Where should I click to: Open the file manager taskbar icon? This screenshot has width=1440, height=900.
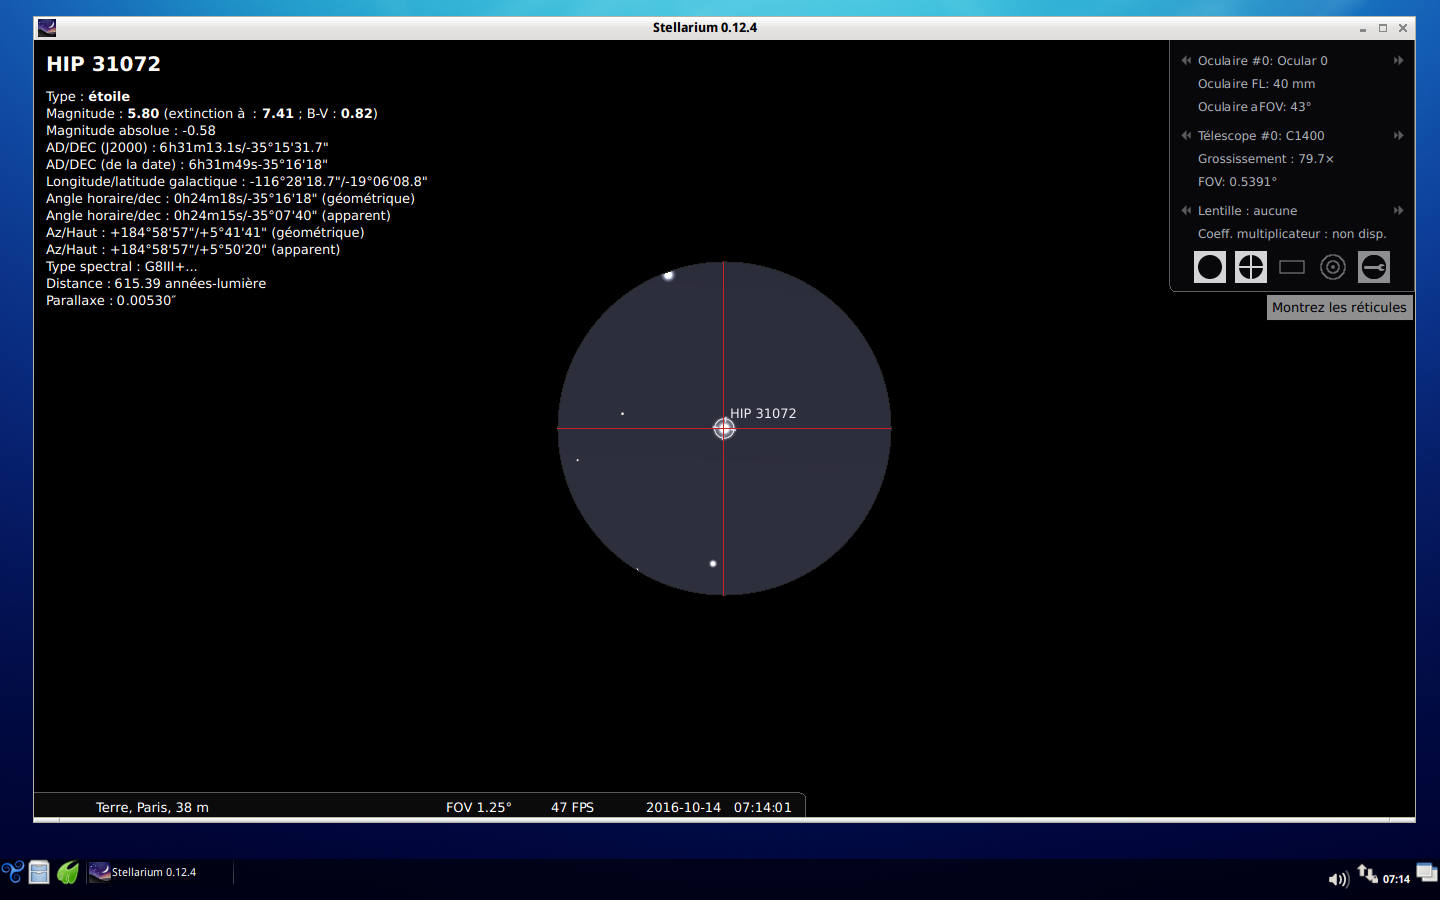[39, 872]
